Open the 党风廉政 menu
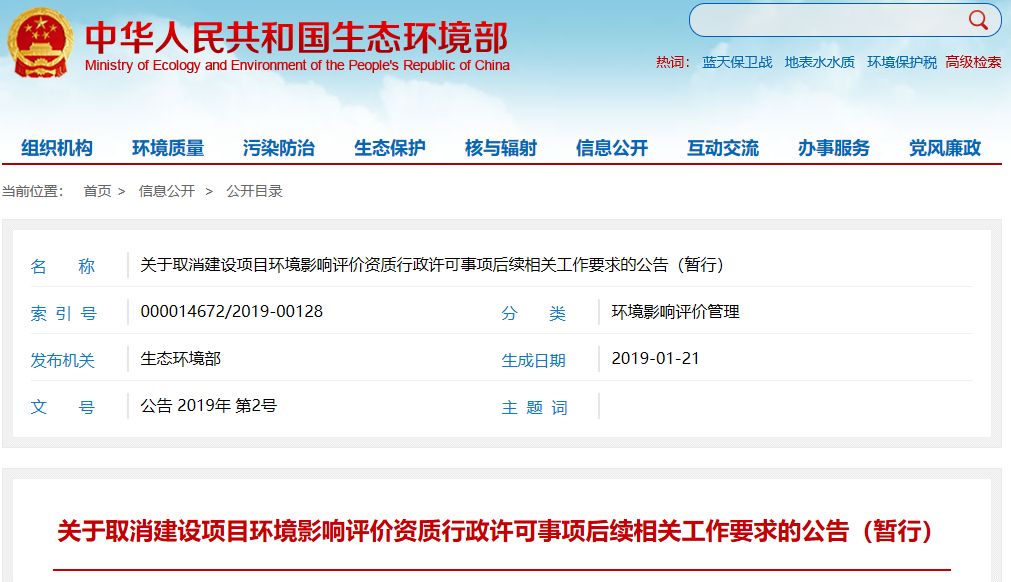The height and width of the screenshot is (582, 1011). [945, 148]
